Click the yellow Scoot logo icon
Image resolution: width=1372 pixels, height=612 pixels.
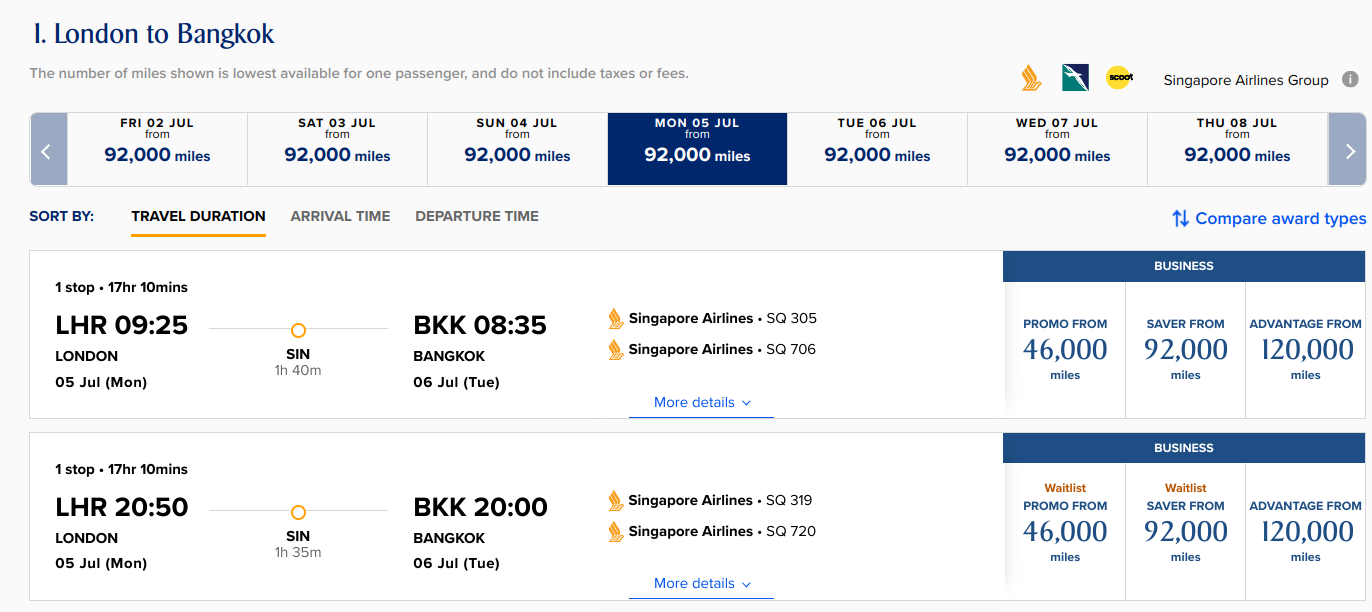click(1119, 78)
